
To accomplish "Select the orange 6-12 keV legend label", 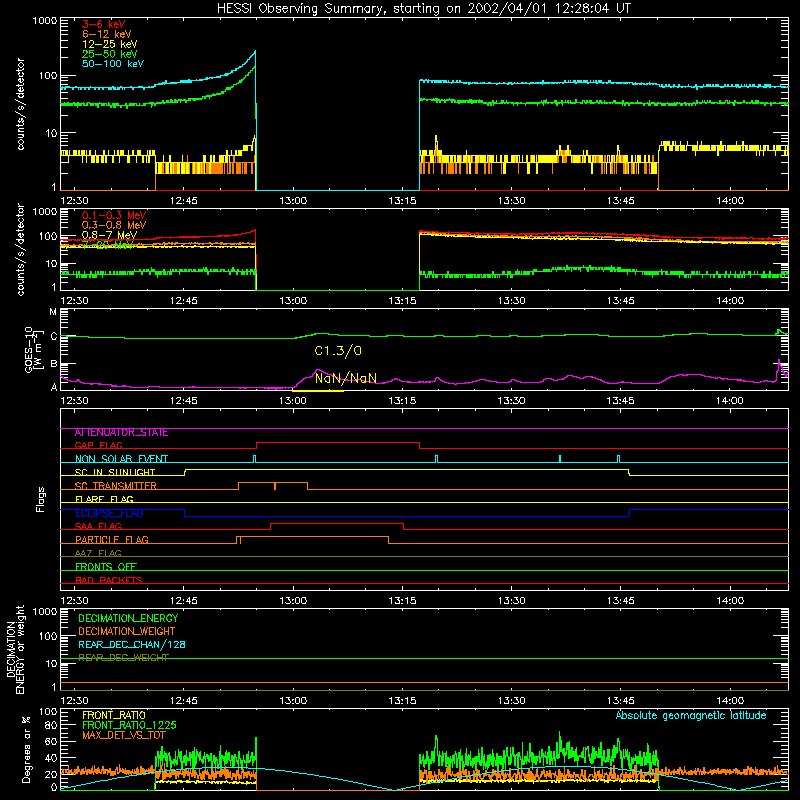I will click(x=107, y=34).
